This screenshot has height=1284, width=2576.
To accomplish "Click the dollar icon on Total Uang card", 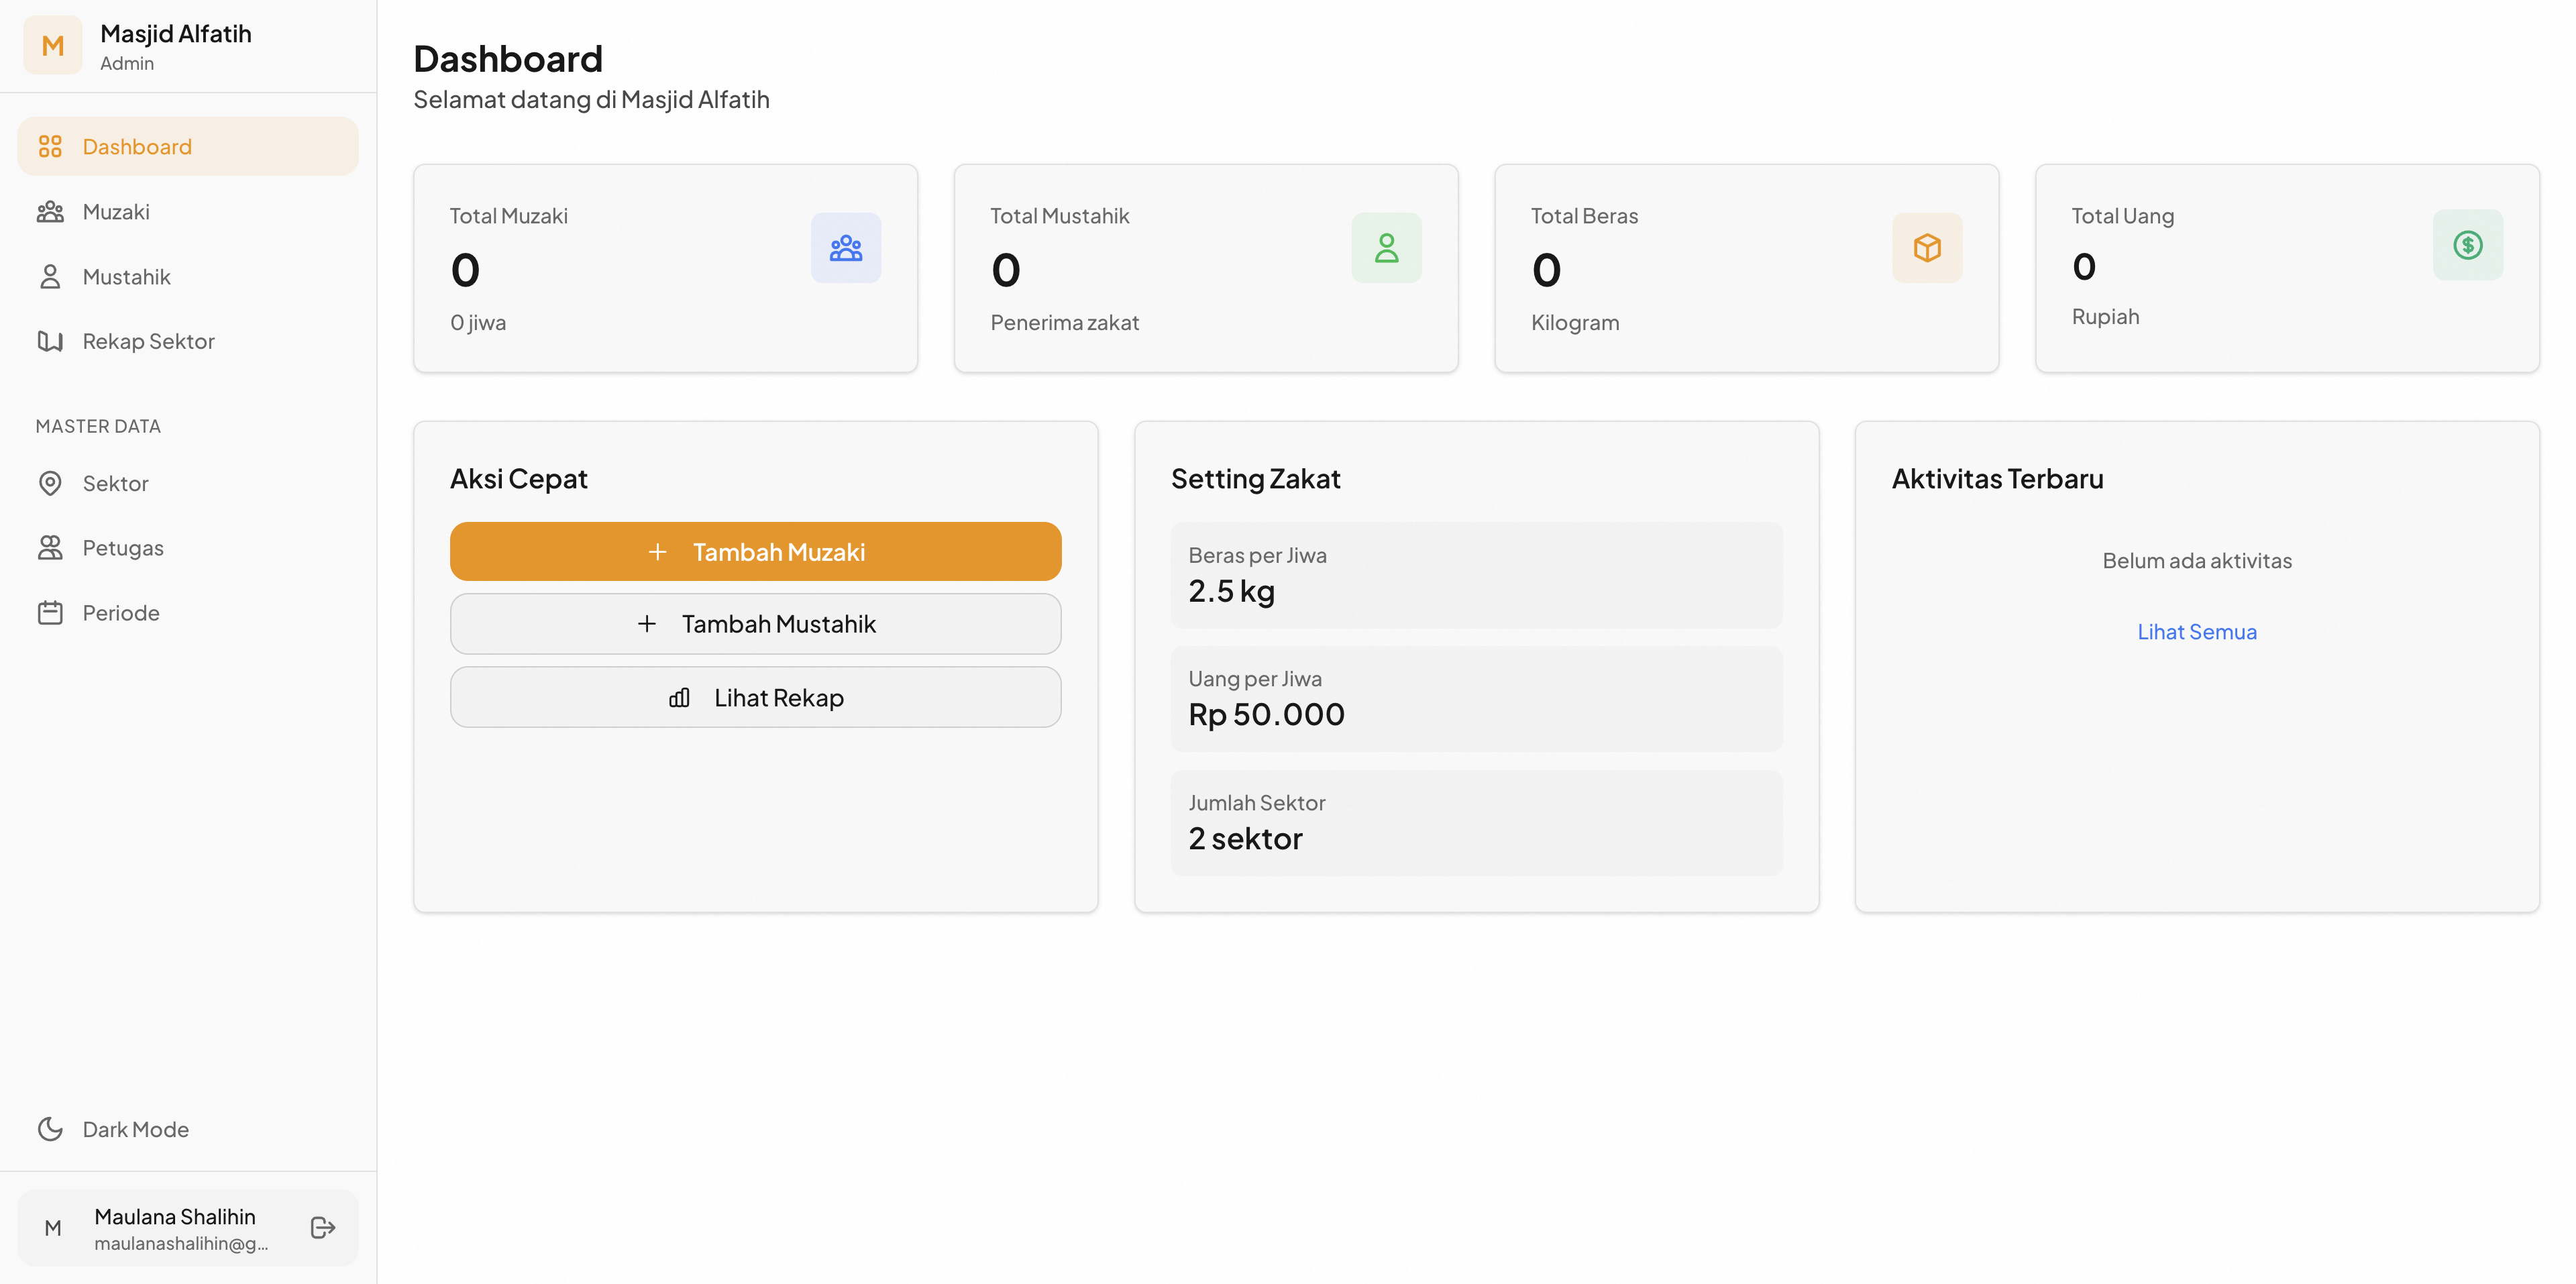I will [x=2468, y=245].
